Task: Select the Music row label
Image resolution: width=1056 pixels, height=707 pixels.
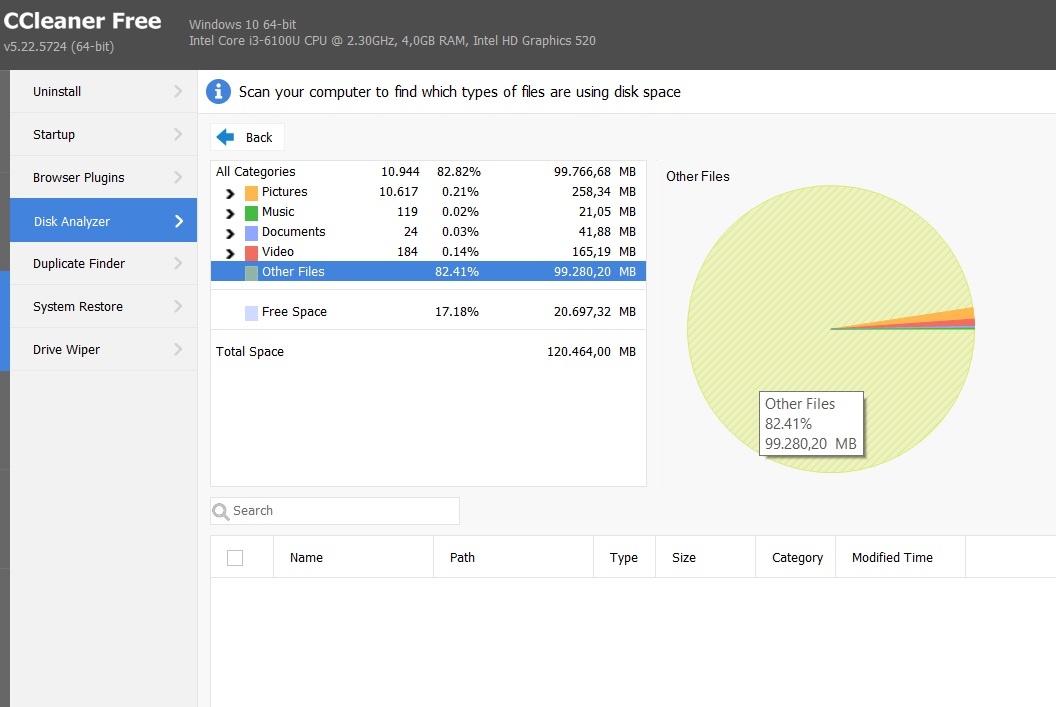Action: pyautogui.click(x=278, y=211)
